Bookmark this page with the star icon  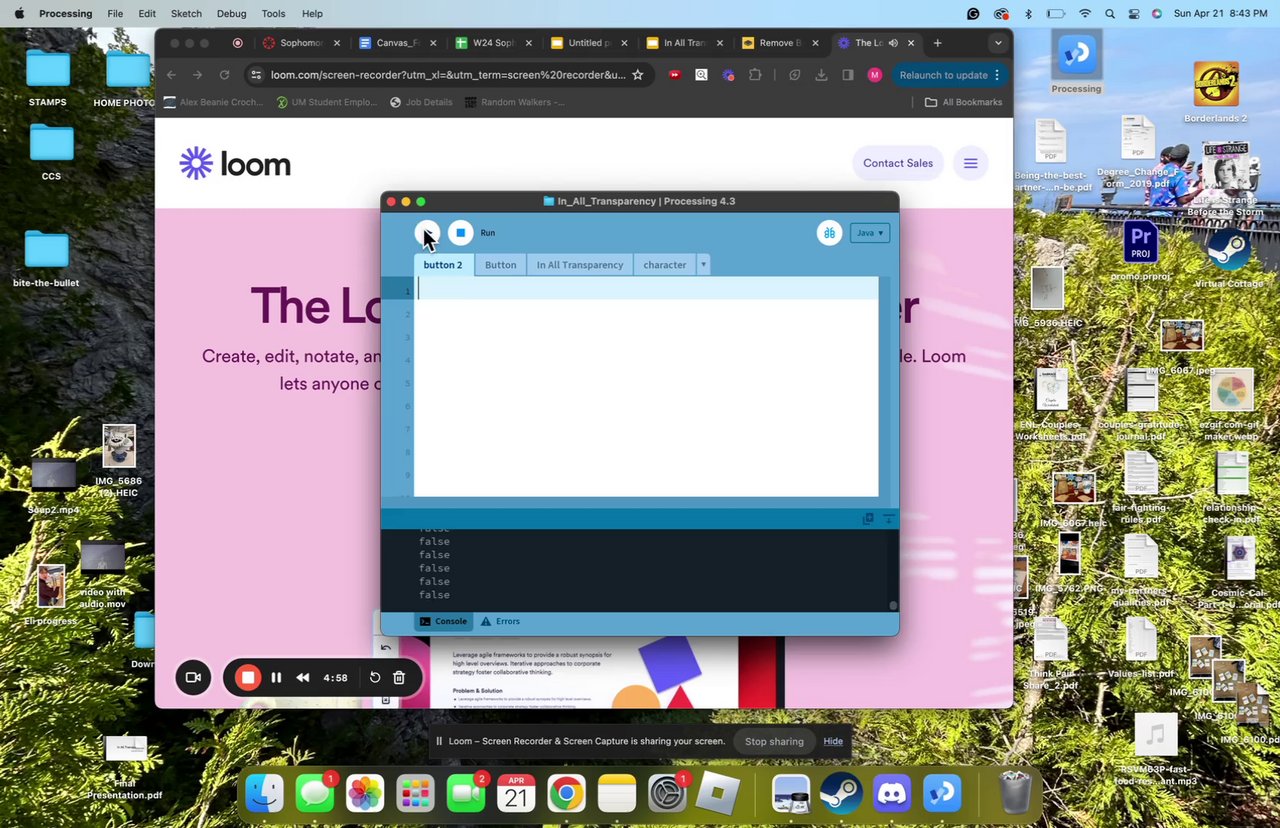(638, 75)
